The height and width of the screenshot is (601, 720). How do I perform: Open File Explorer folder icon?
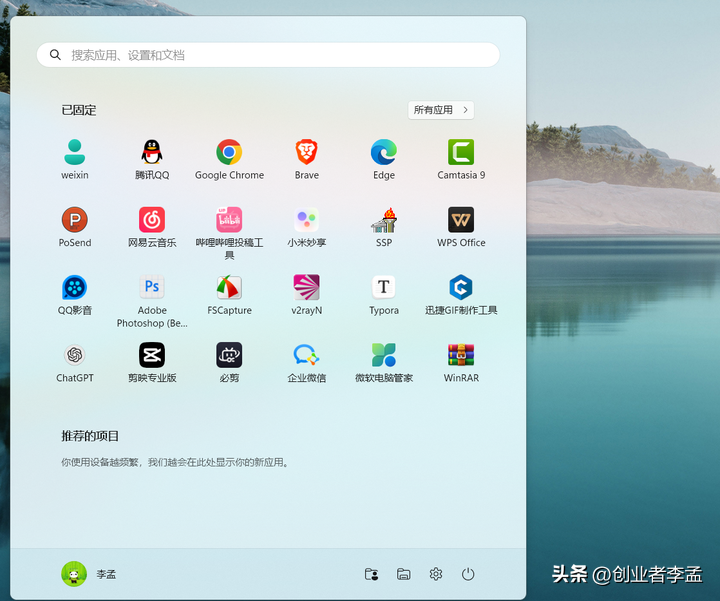coord(403,574)
